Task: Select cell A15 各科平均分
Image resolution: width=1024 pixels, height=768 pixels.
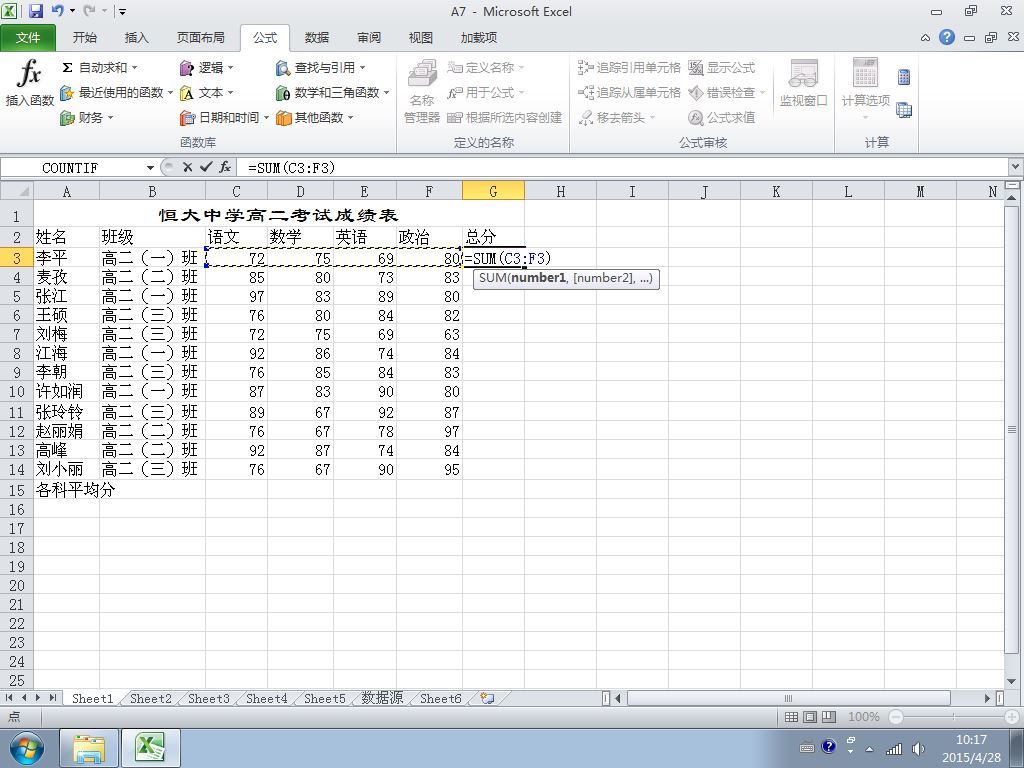Action: [67, 490]
